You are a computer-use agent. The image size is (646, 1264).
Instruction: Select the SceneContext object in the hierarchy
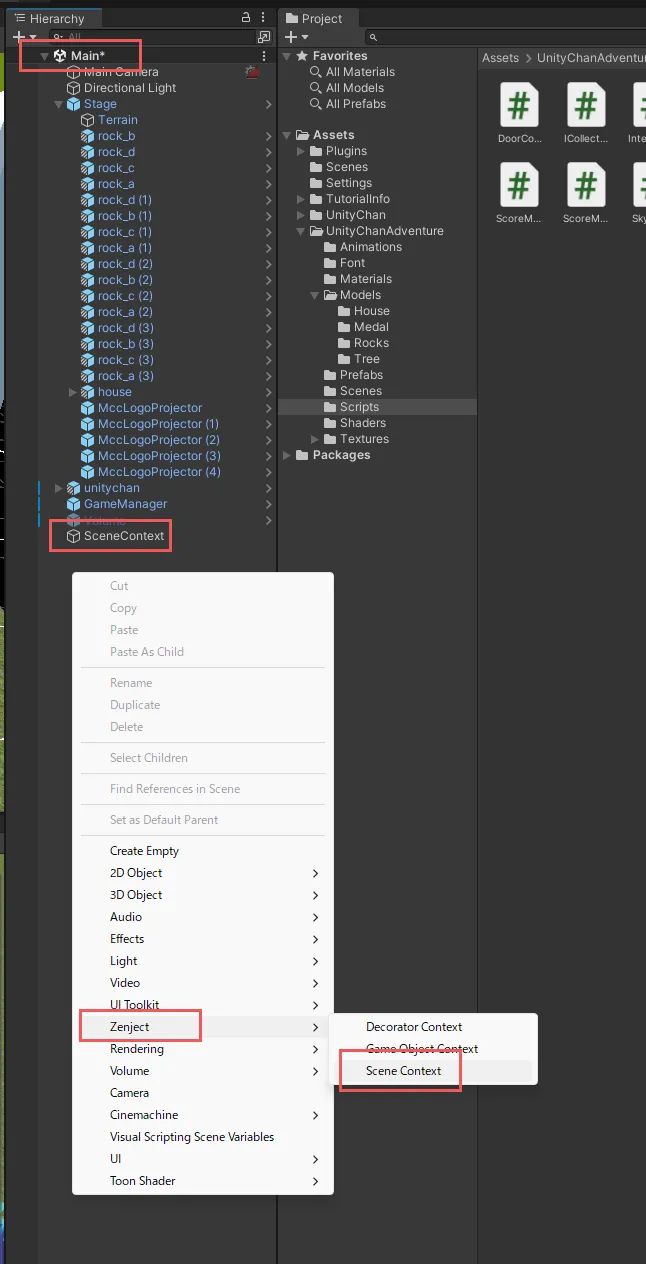123,536
